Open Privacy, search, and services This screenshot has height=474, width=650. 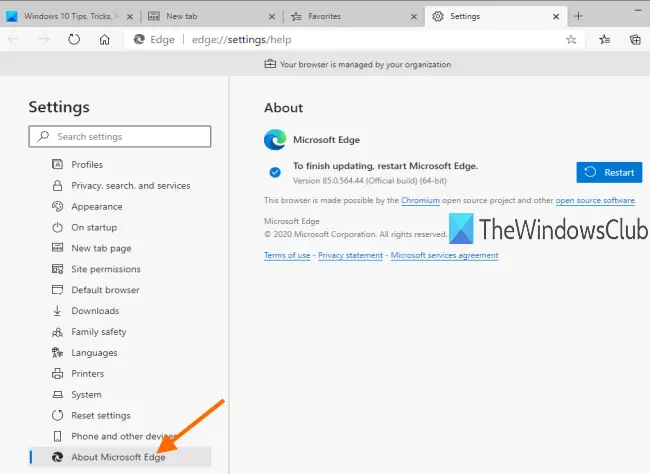120,185
